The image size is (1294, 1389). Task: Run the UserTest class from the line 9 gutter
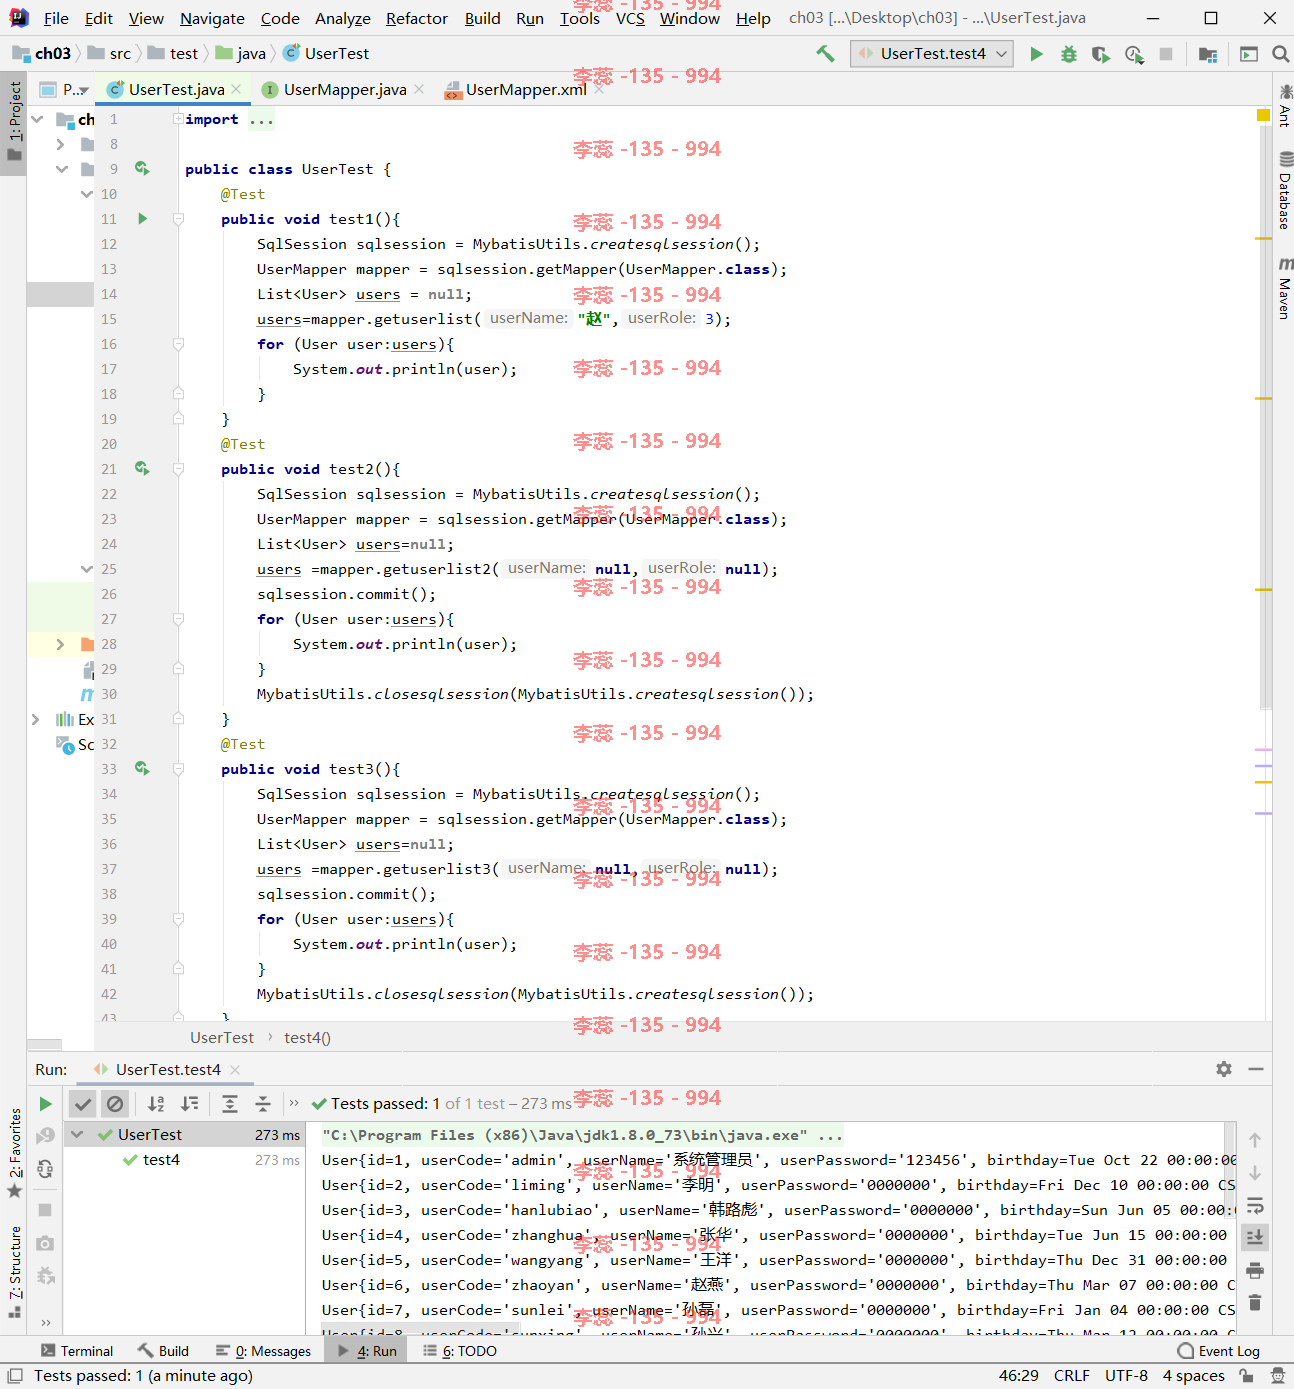(142, 169)
